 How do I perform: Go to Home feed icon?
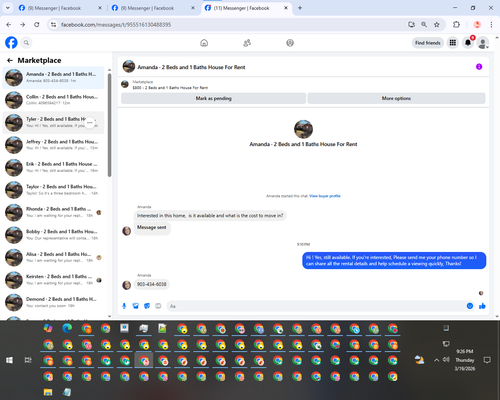pyautogui.click(x=204, y=43)
